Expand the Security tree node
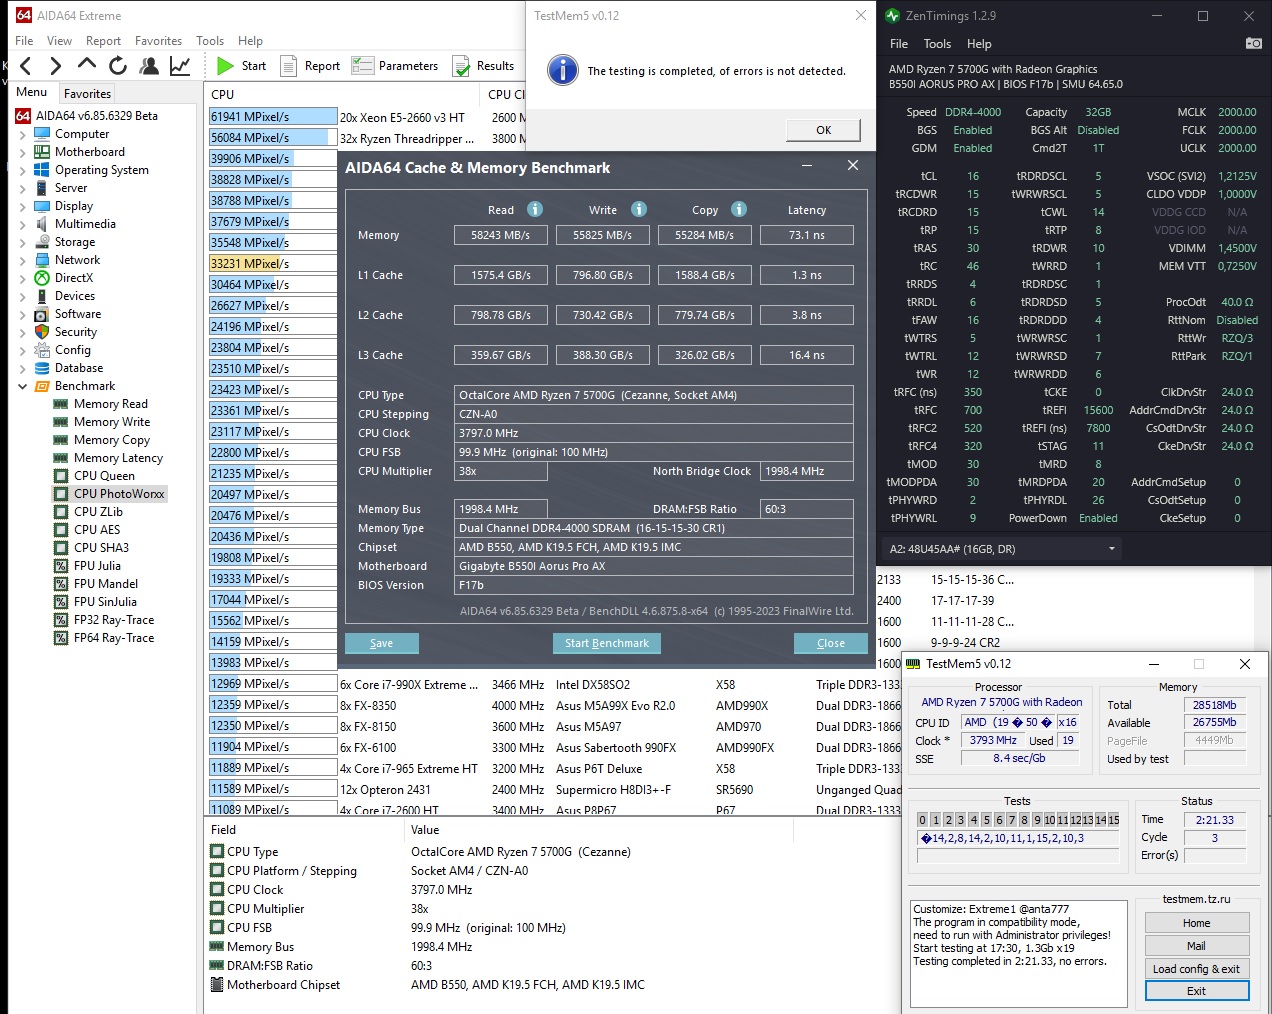Image resolution: width=1272 pixels, height=1014 pixels. (x=23, y=331)
